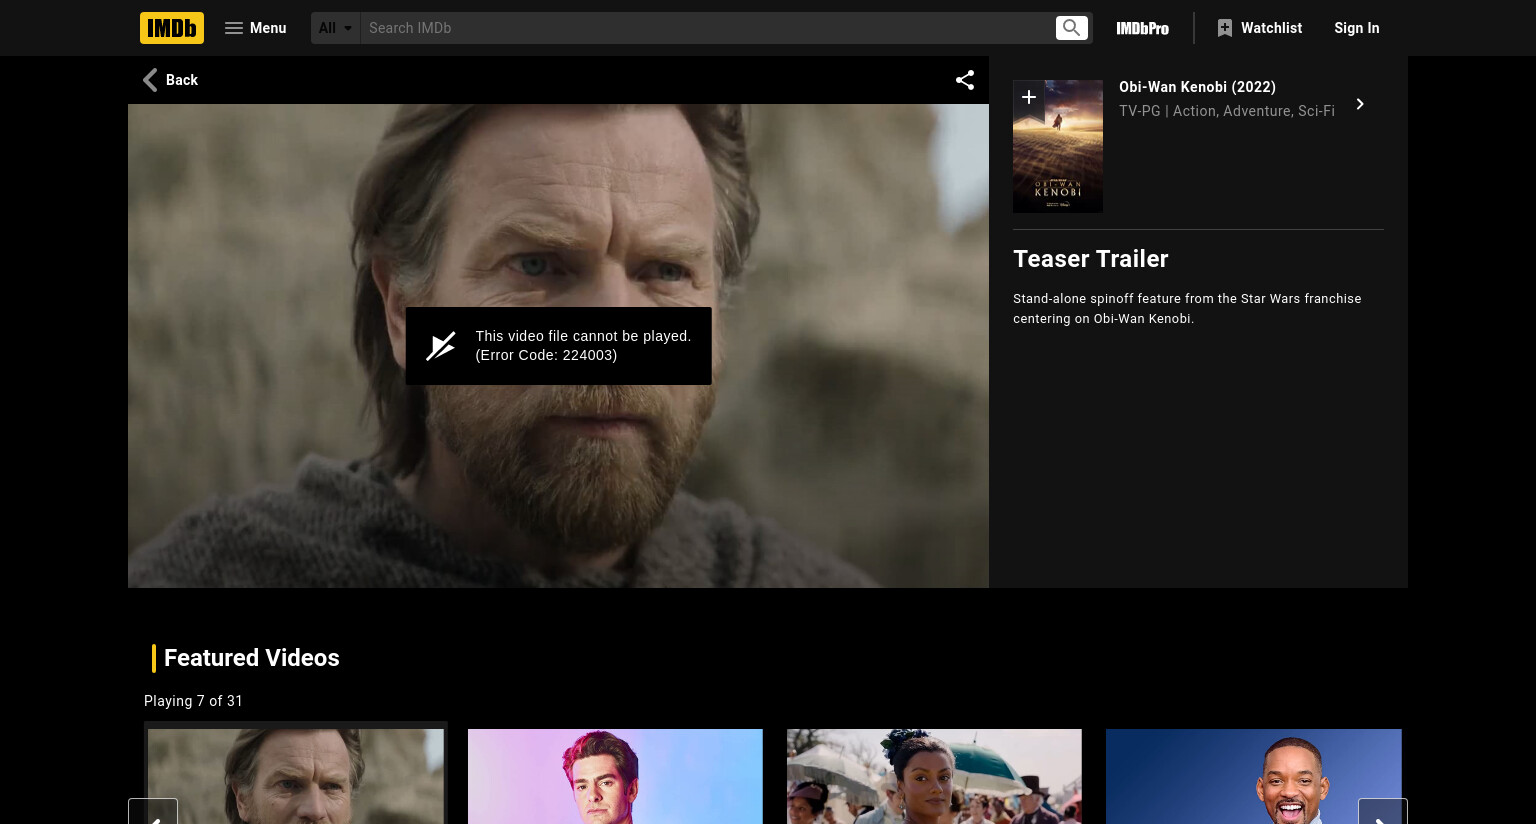The width and height of the screenshot is (1536, 824).
Task: Open IMDbPro link
Action: coord(1142,28)
